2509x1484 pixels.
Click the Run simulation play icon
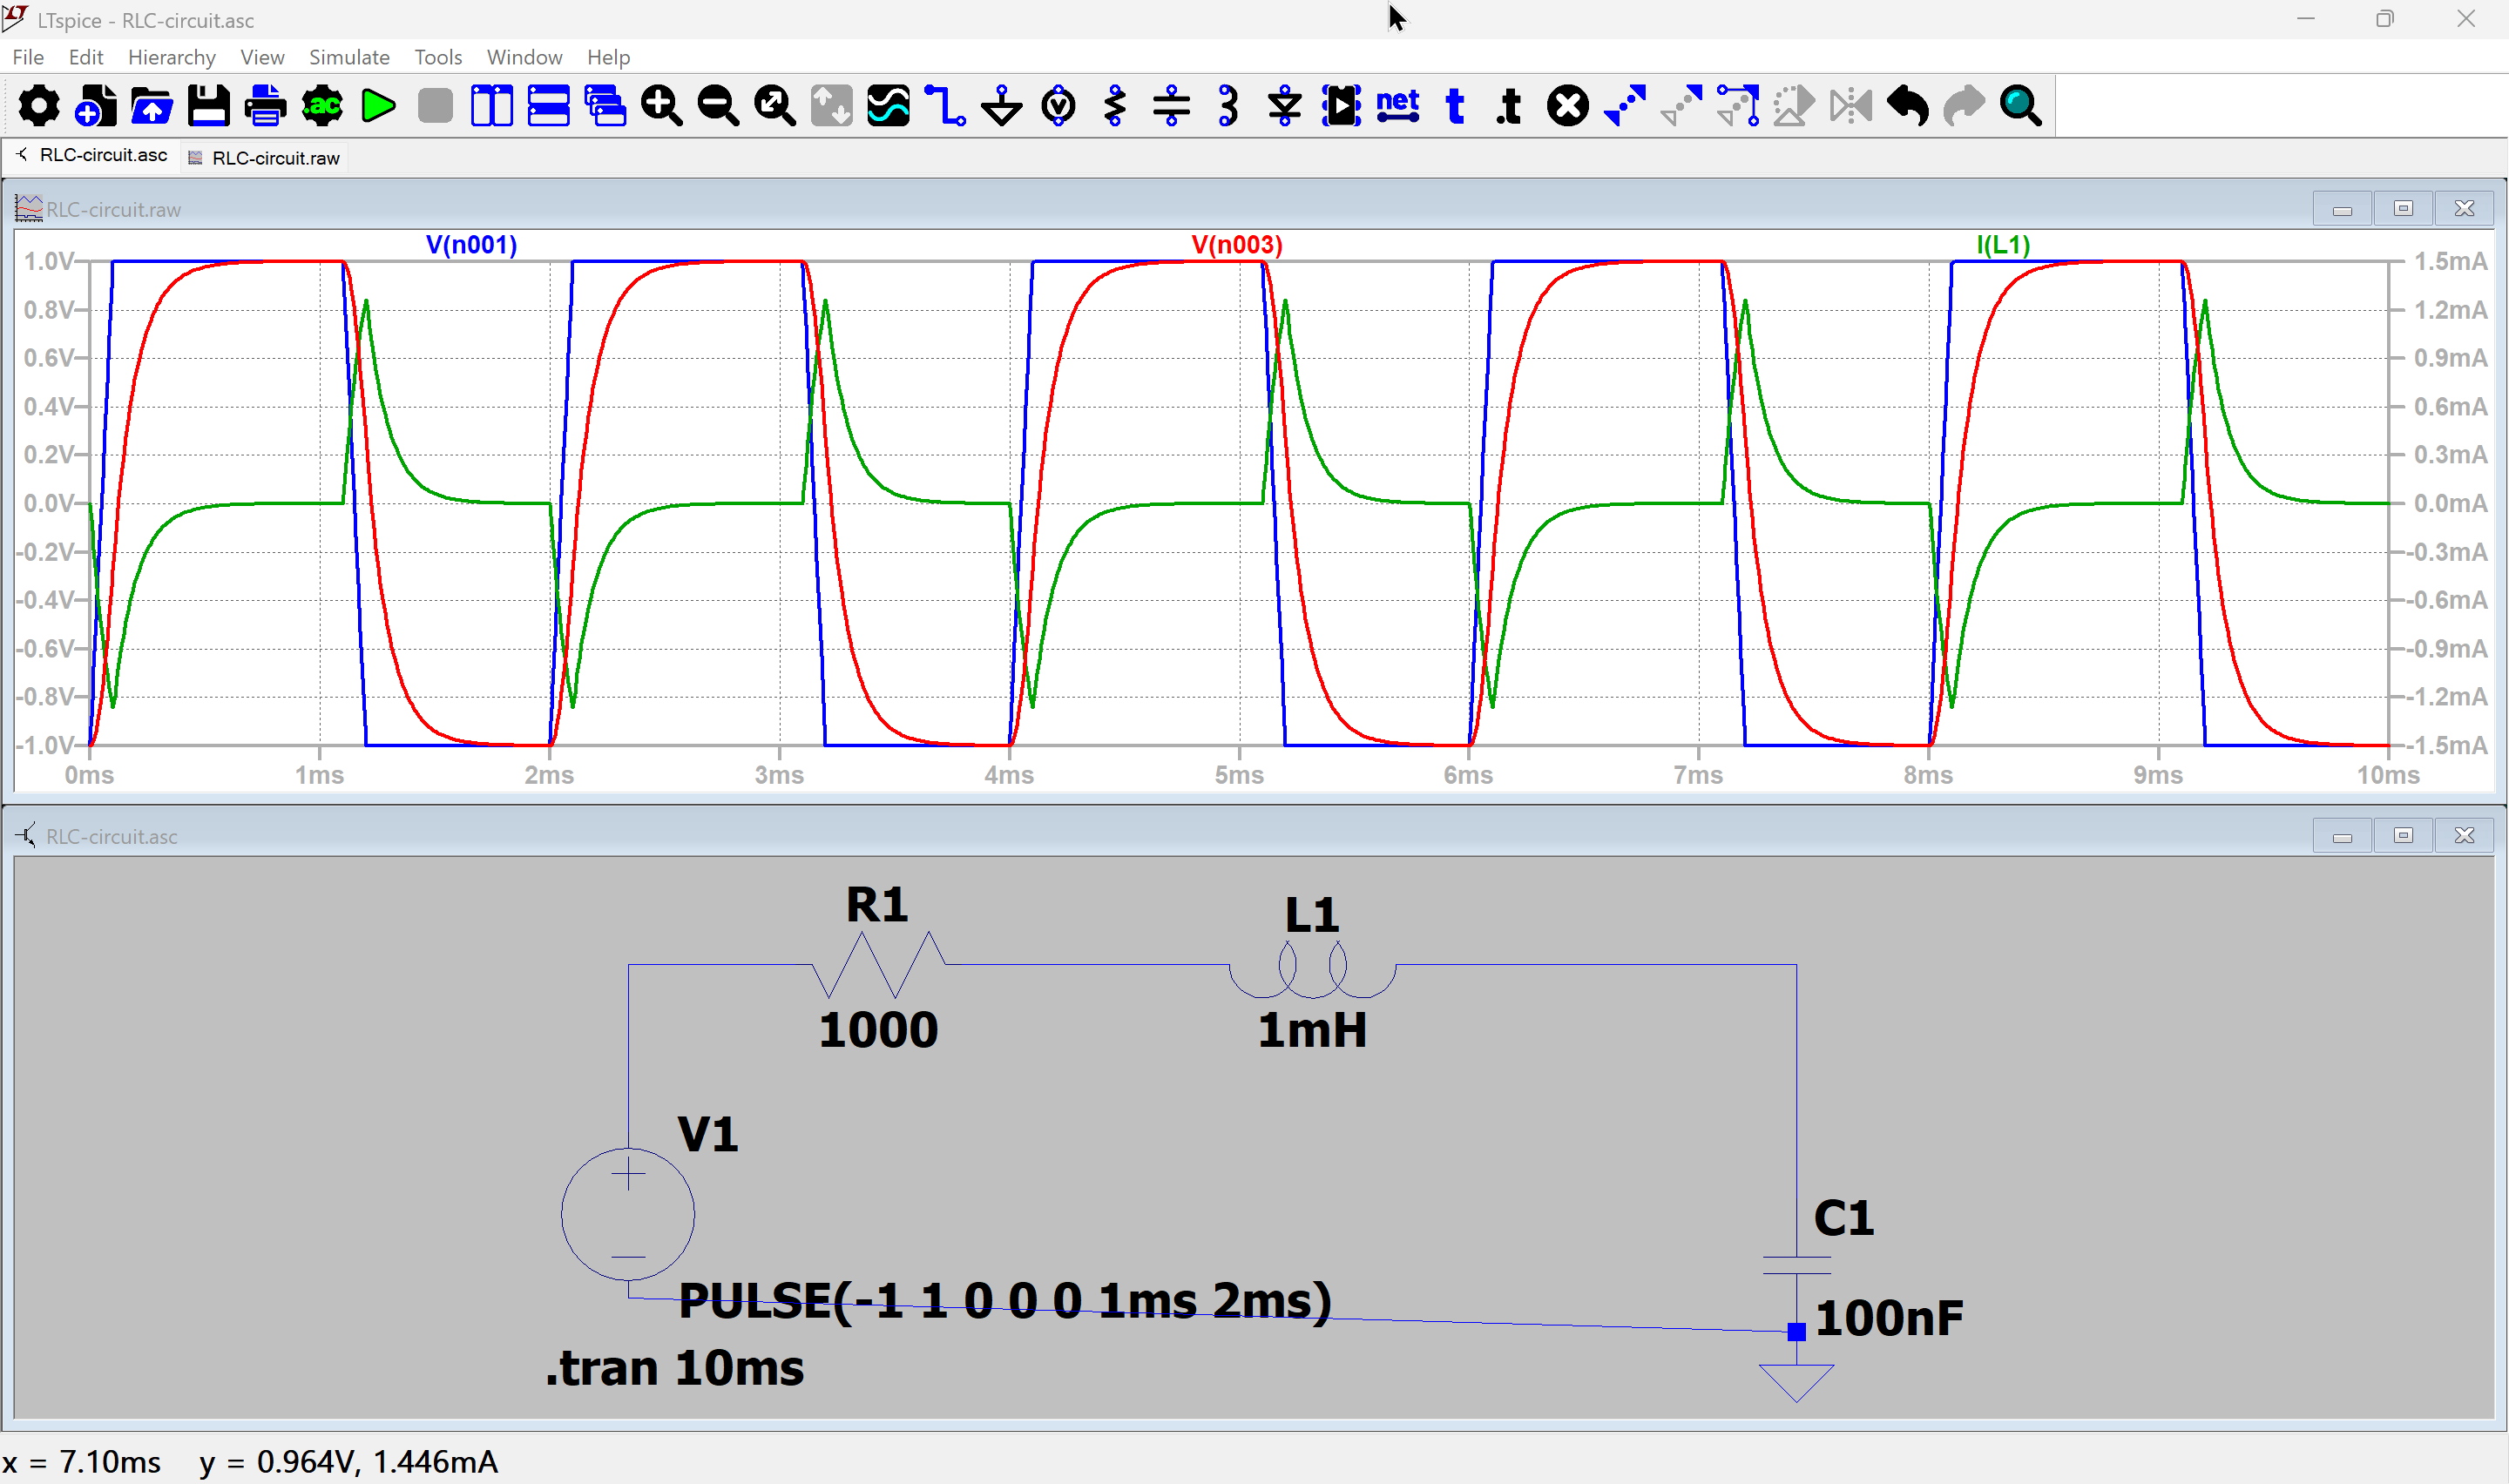pos(378,106)
